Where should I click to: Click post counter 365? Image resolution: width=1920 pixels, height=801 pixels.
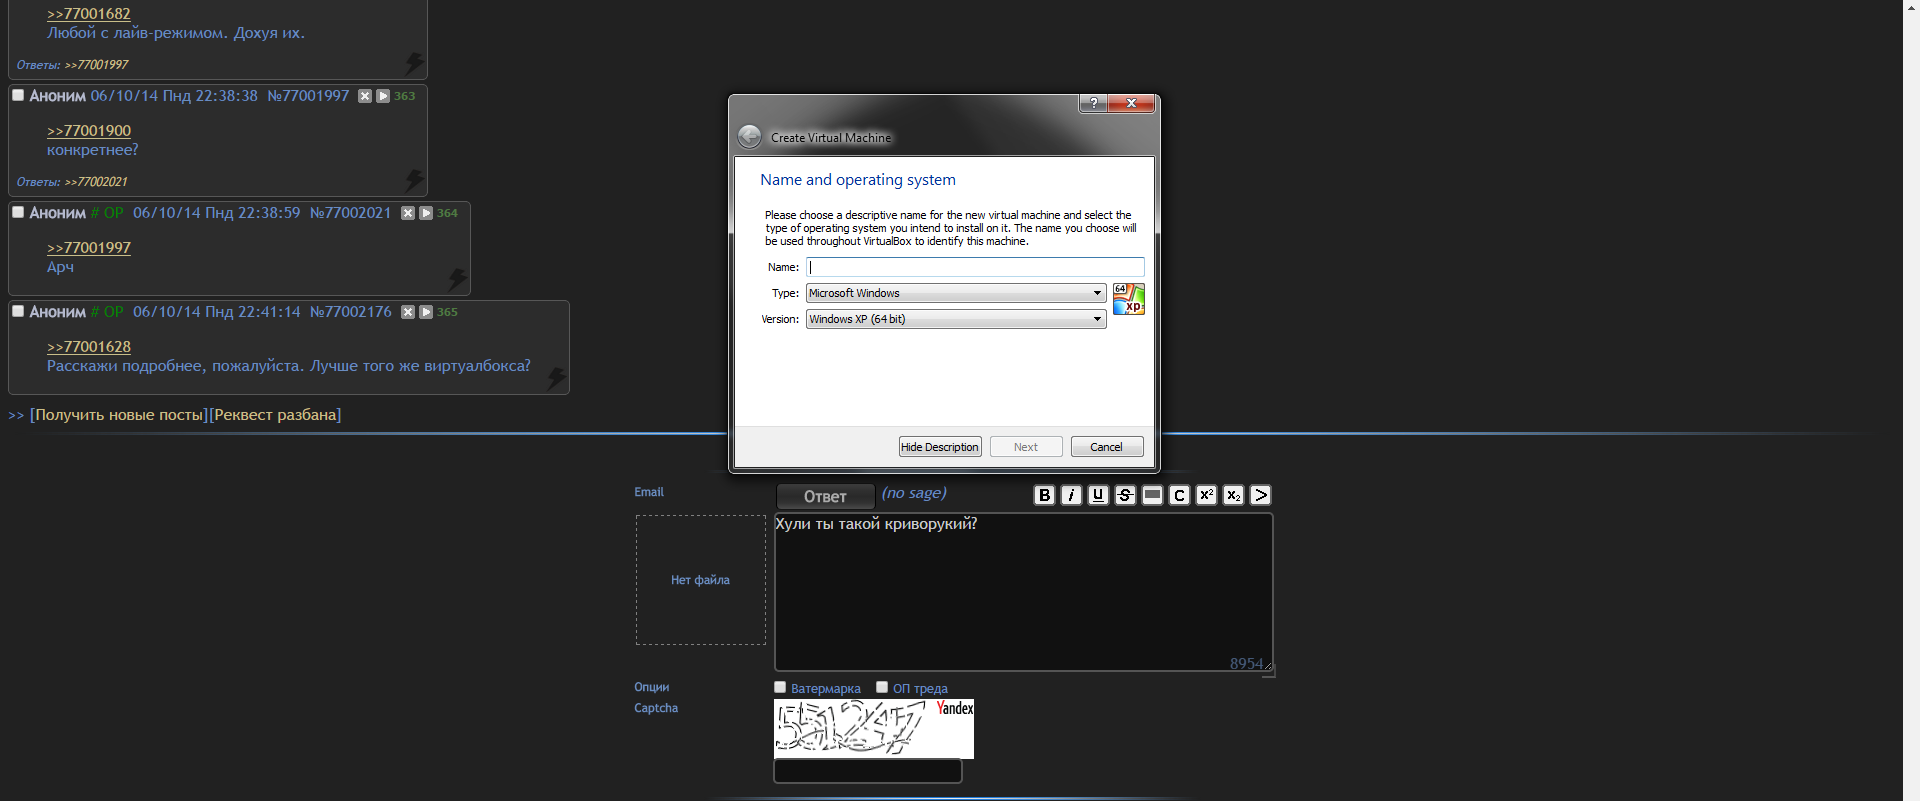[x=447, y=312]
